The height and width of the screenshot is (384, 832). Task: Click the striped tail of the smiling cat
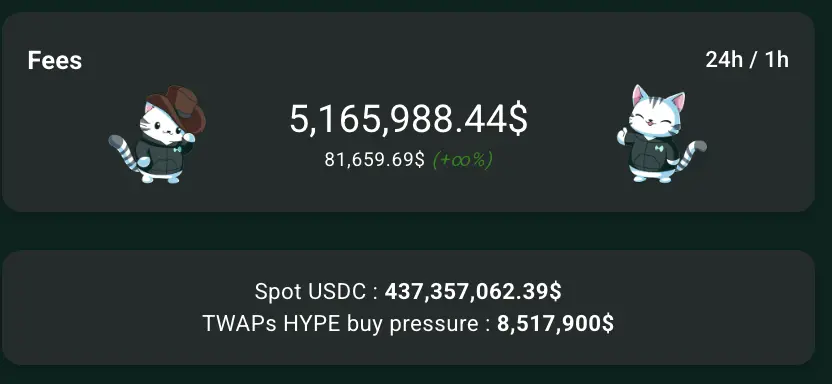tap(692, 154)
